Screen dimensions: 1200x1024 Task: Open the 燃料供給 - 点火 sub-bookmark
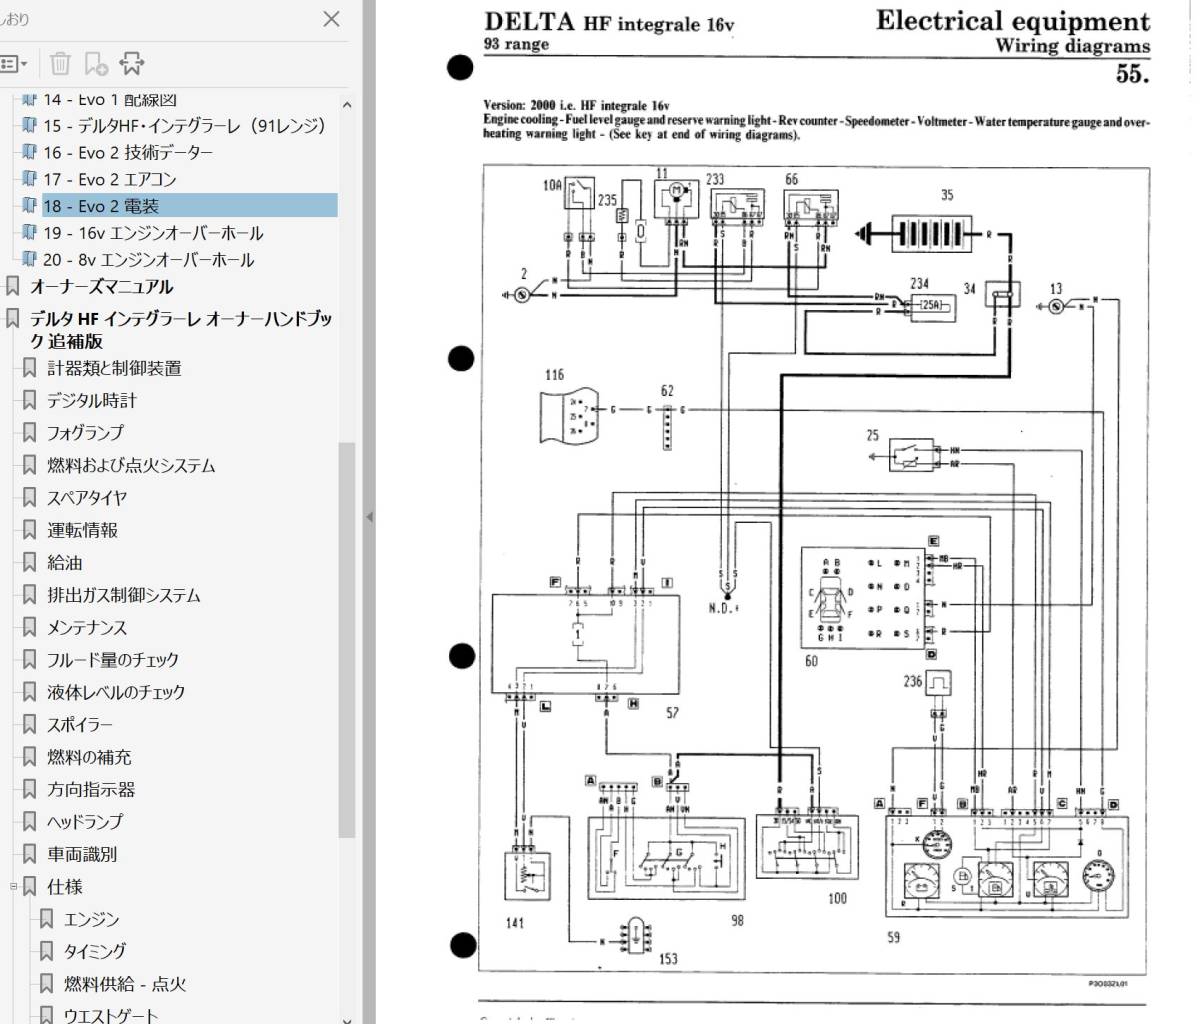coord(125,984)
